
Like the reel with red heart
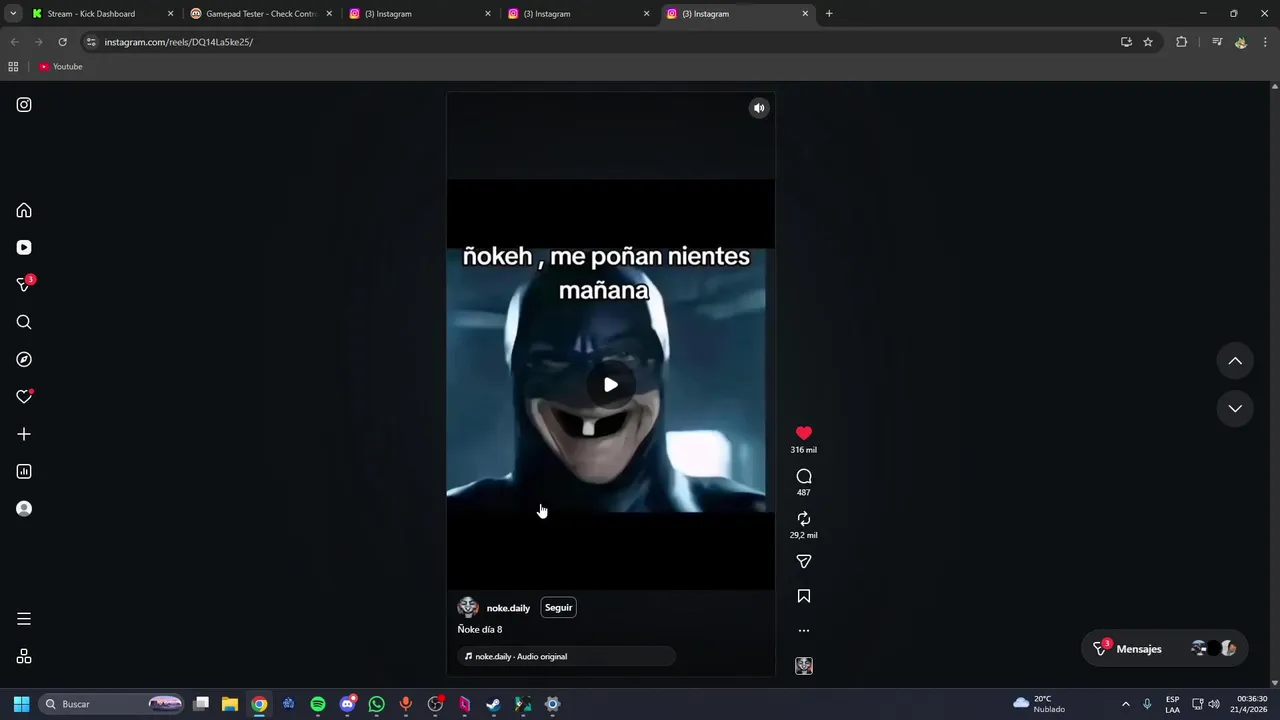803,433
